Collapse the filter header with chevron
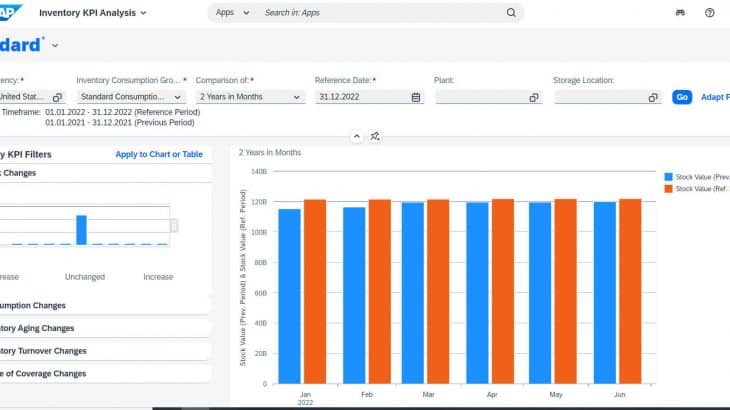This screenshot has width=730, height=410. coord(355,136)
